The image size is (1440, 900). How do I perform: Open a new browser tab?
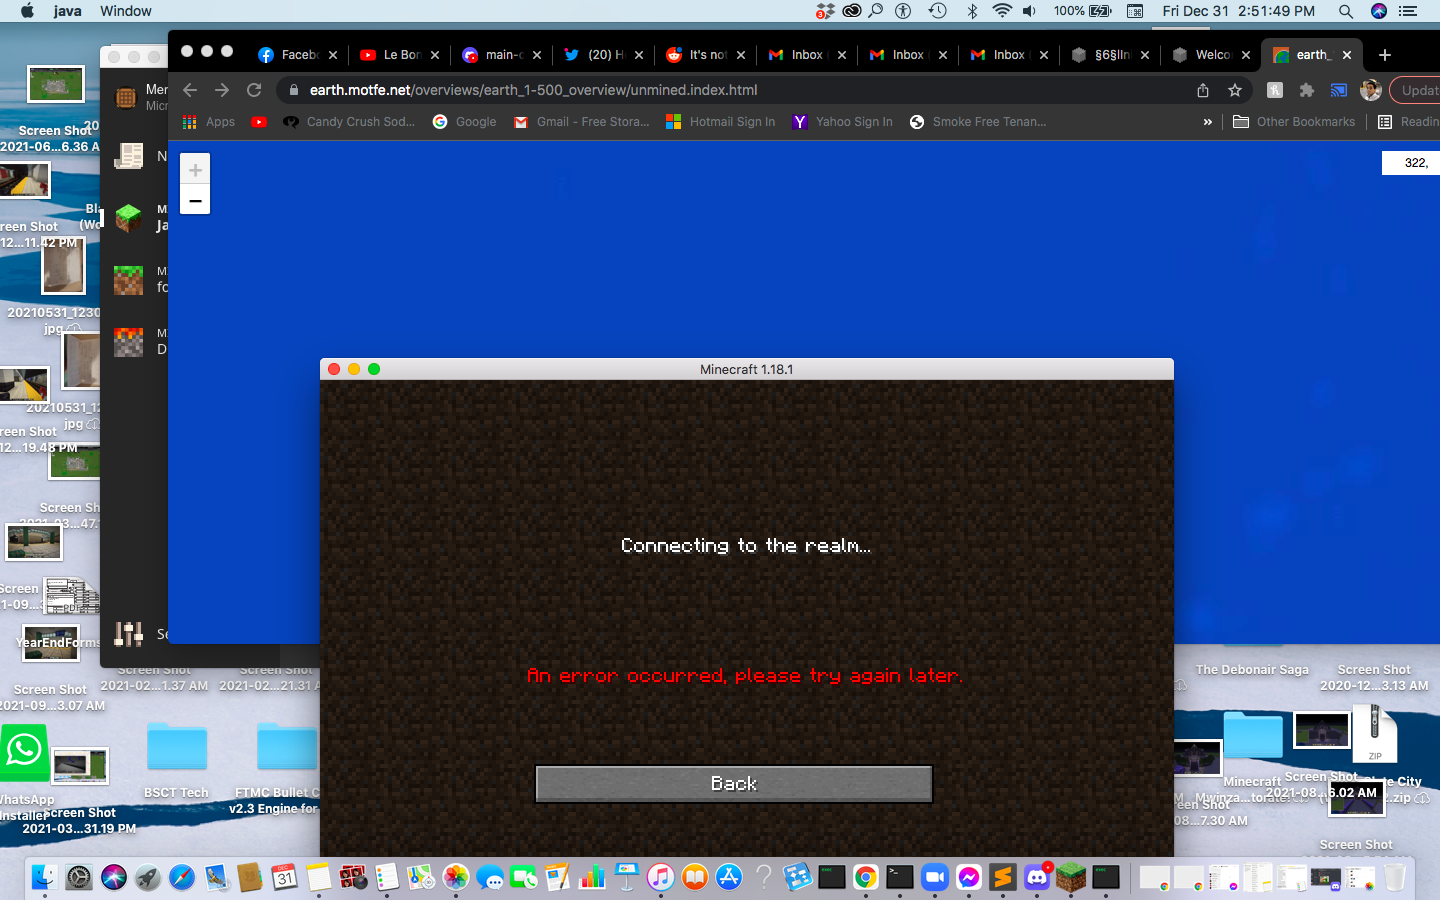point(1385,55)
